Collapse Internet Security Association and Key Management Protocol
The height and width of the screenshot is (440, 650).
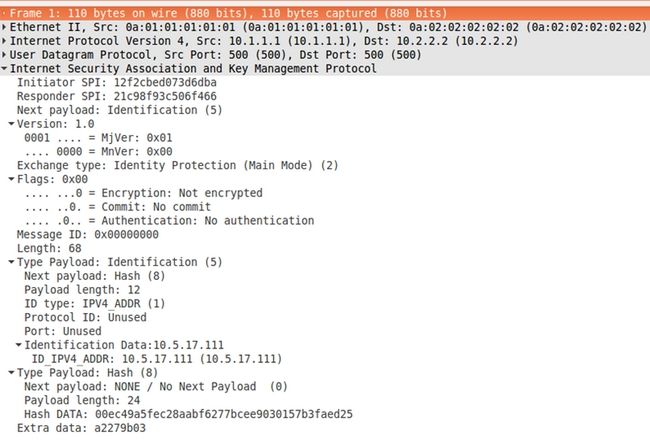click(x=5, y=69)
